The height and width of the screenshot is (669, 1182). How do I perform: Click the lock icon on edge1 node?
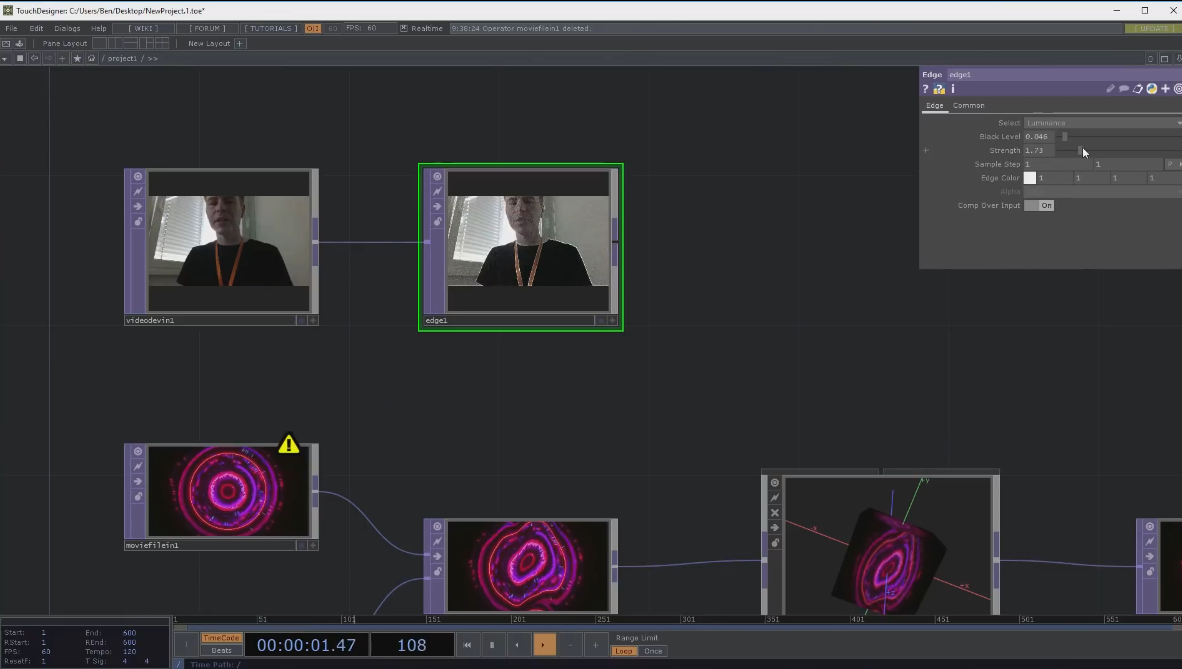click(x=437, y=222)
